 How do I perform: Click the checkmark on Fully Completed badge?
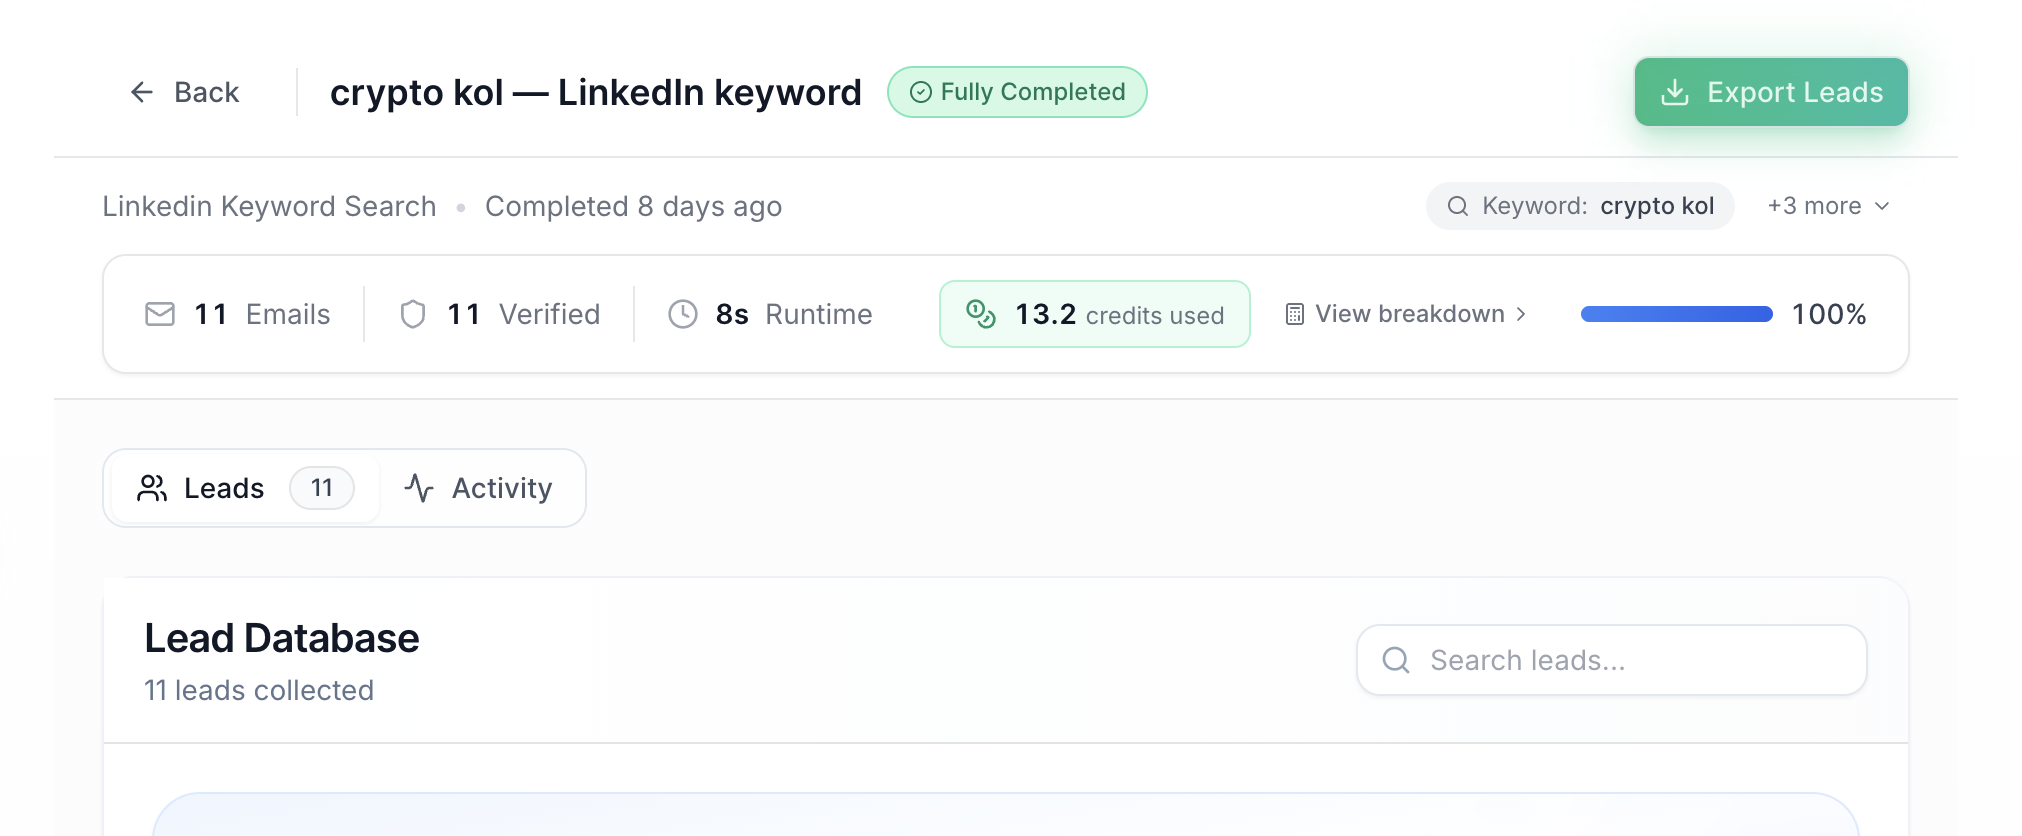click(921, 92)
